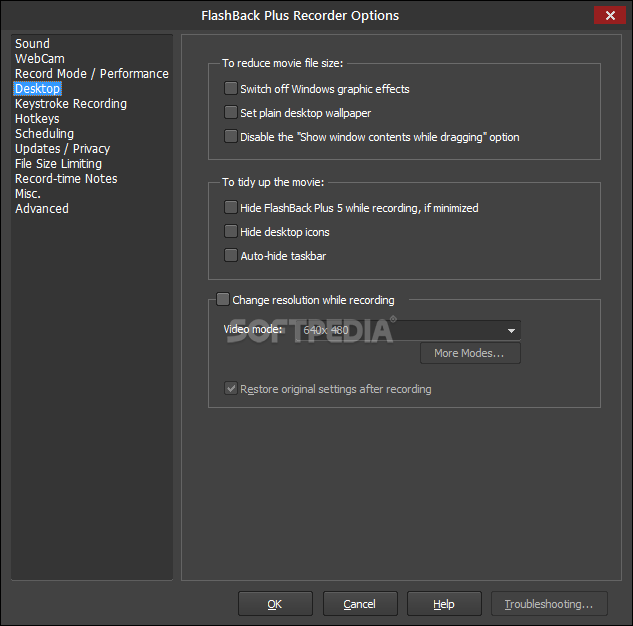Open Help for recorder options

coord(444,604)
